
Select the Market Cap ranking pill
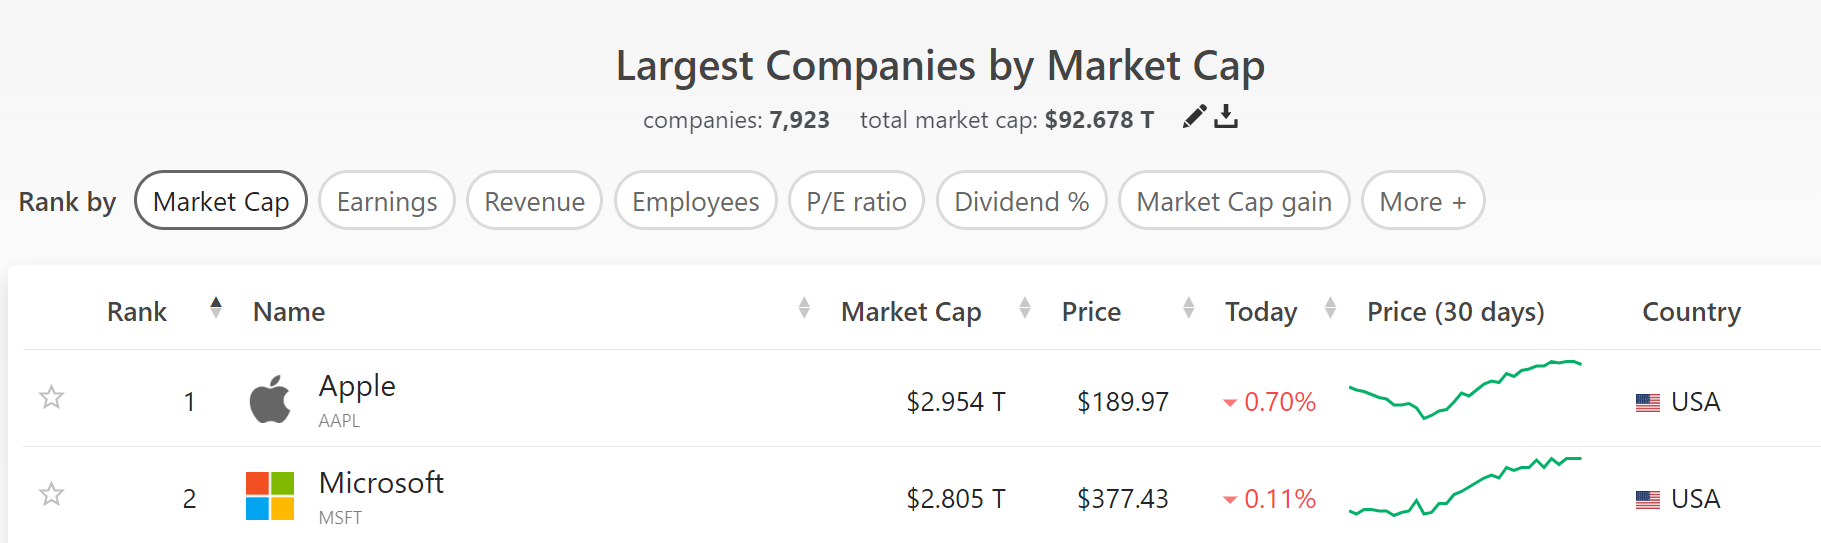point(221,201)
